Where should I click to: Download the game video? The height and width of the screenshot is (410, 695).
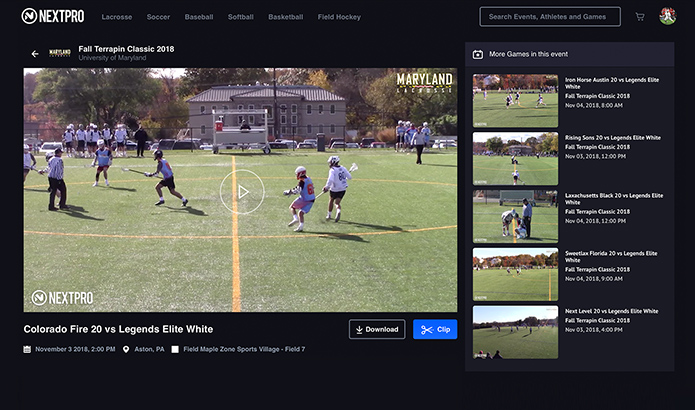(377, 329)
